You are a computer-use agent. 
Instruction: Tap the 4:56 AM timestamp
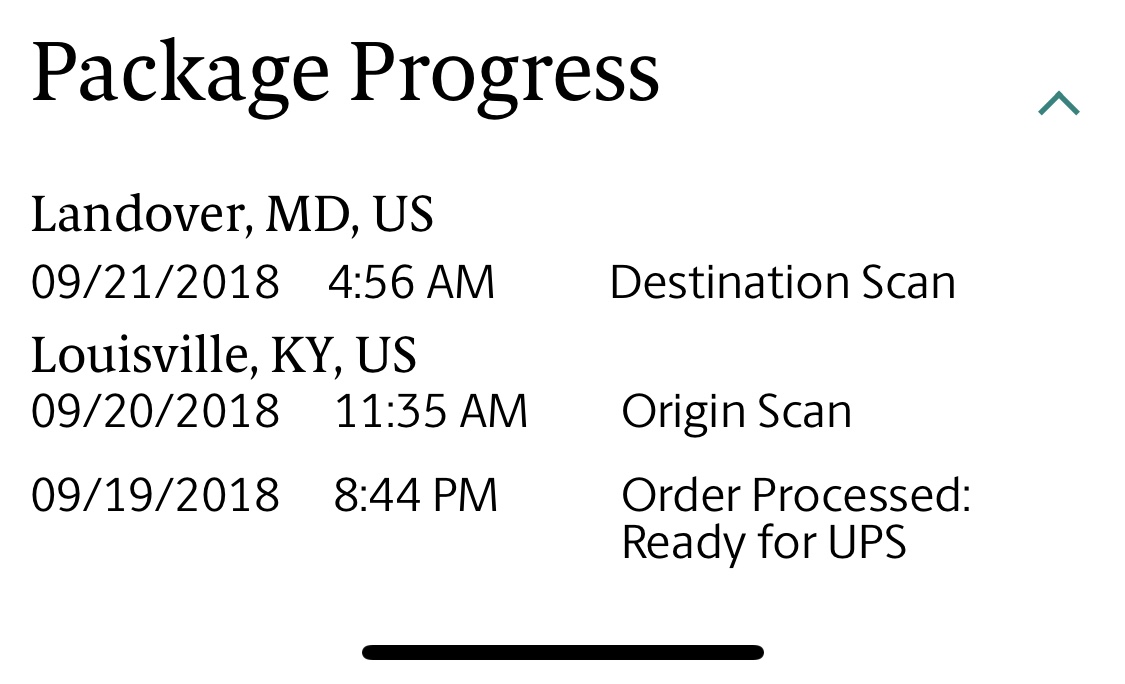[411, 283]
